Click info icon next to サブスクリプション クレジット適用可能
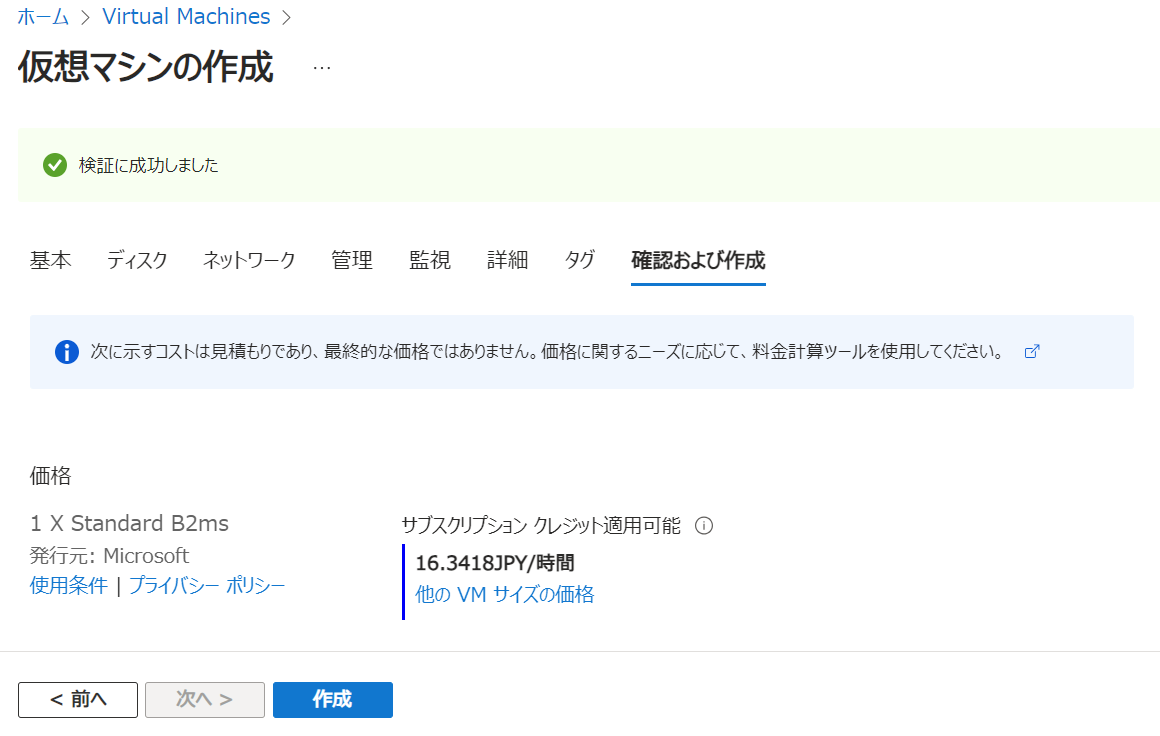Screen dimensions: 1160x736 (x=703, y=526)
